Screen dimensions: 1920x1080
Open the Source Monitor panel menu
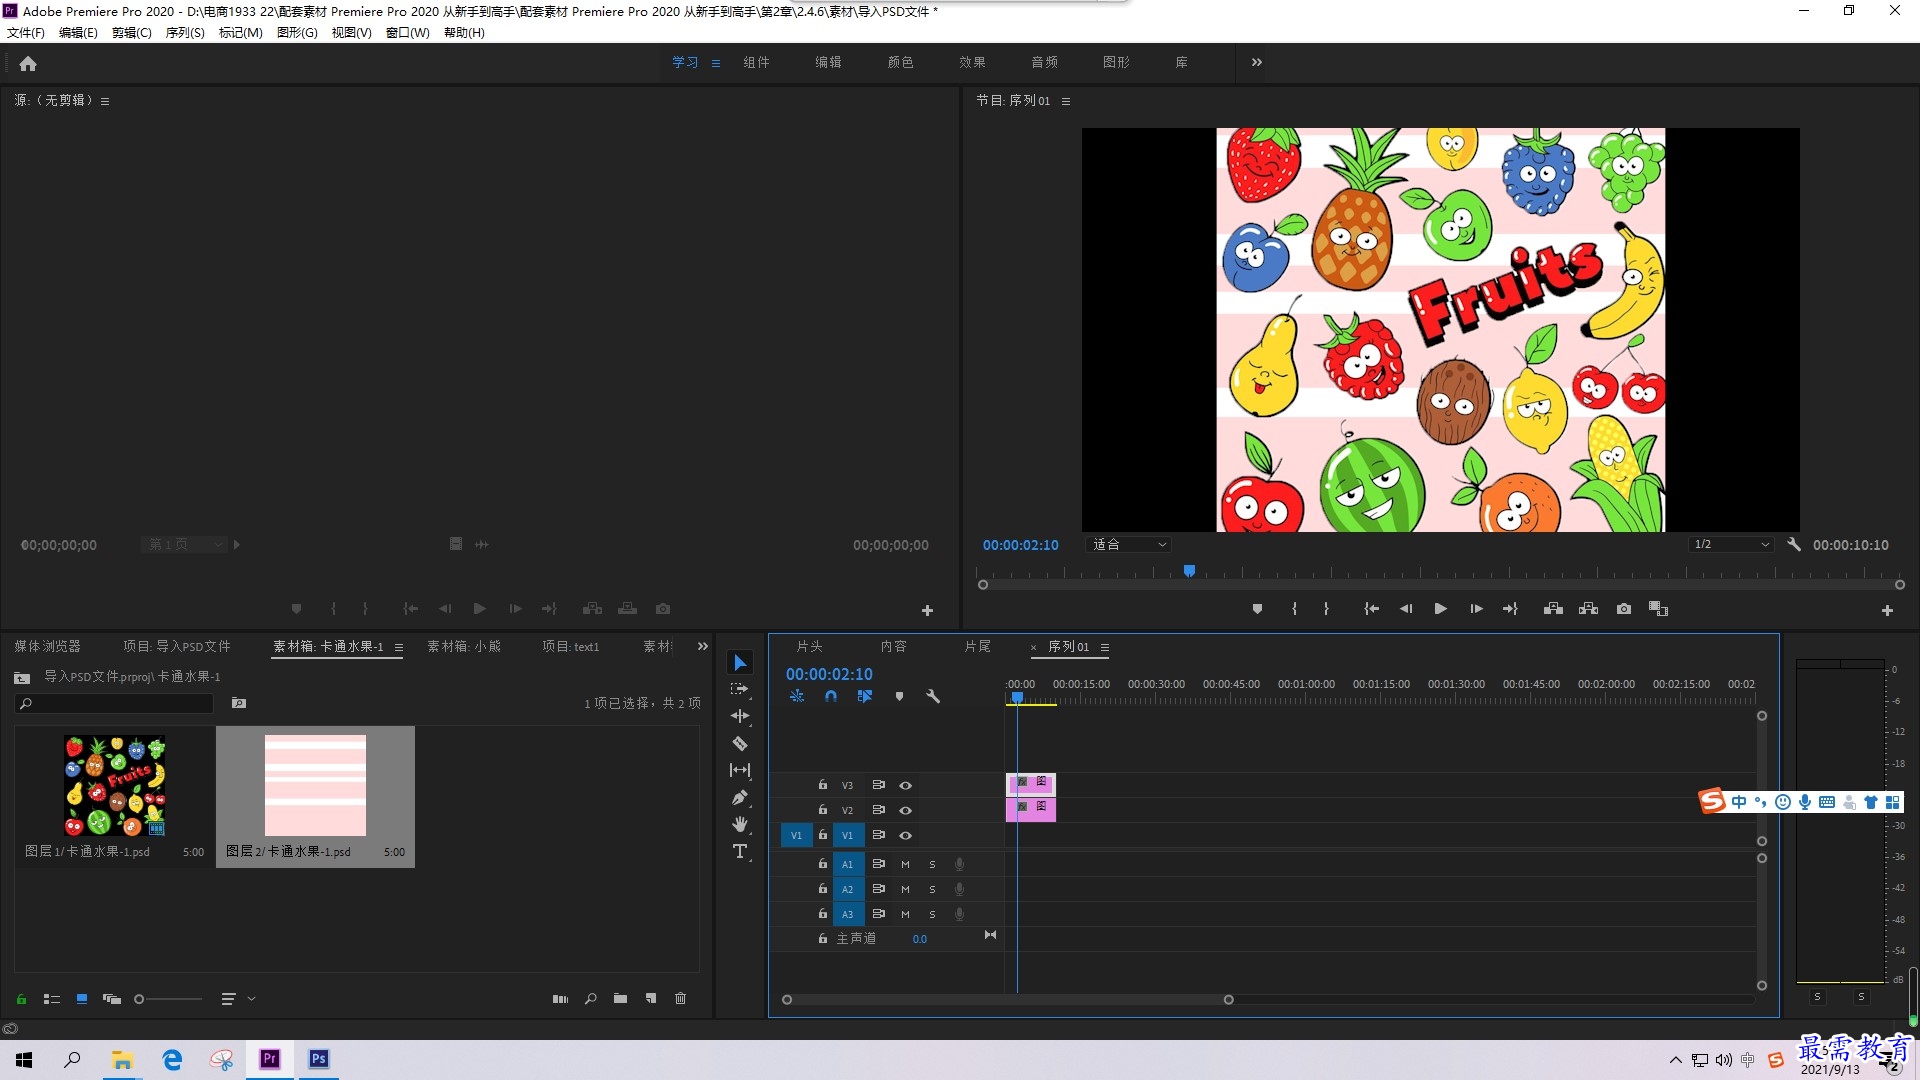click(x=105, y=101)
